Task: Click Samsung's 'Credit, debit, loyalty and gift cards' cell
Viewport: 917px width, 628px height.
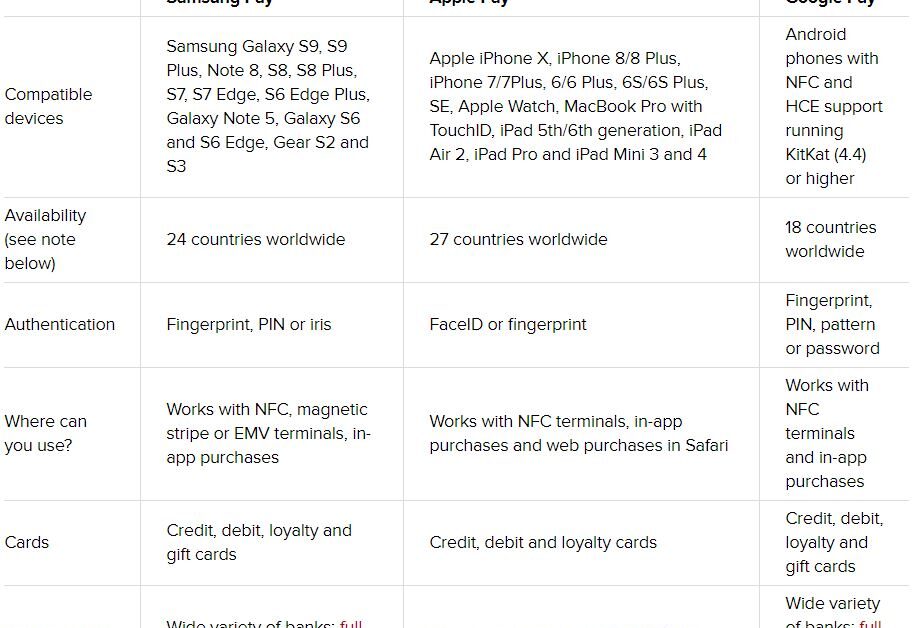Action: 259,543
